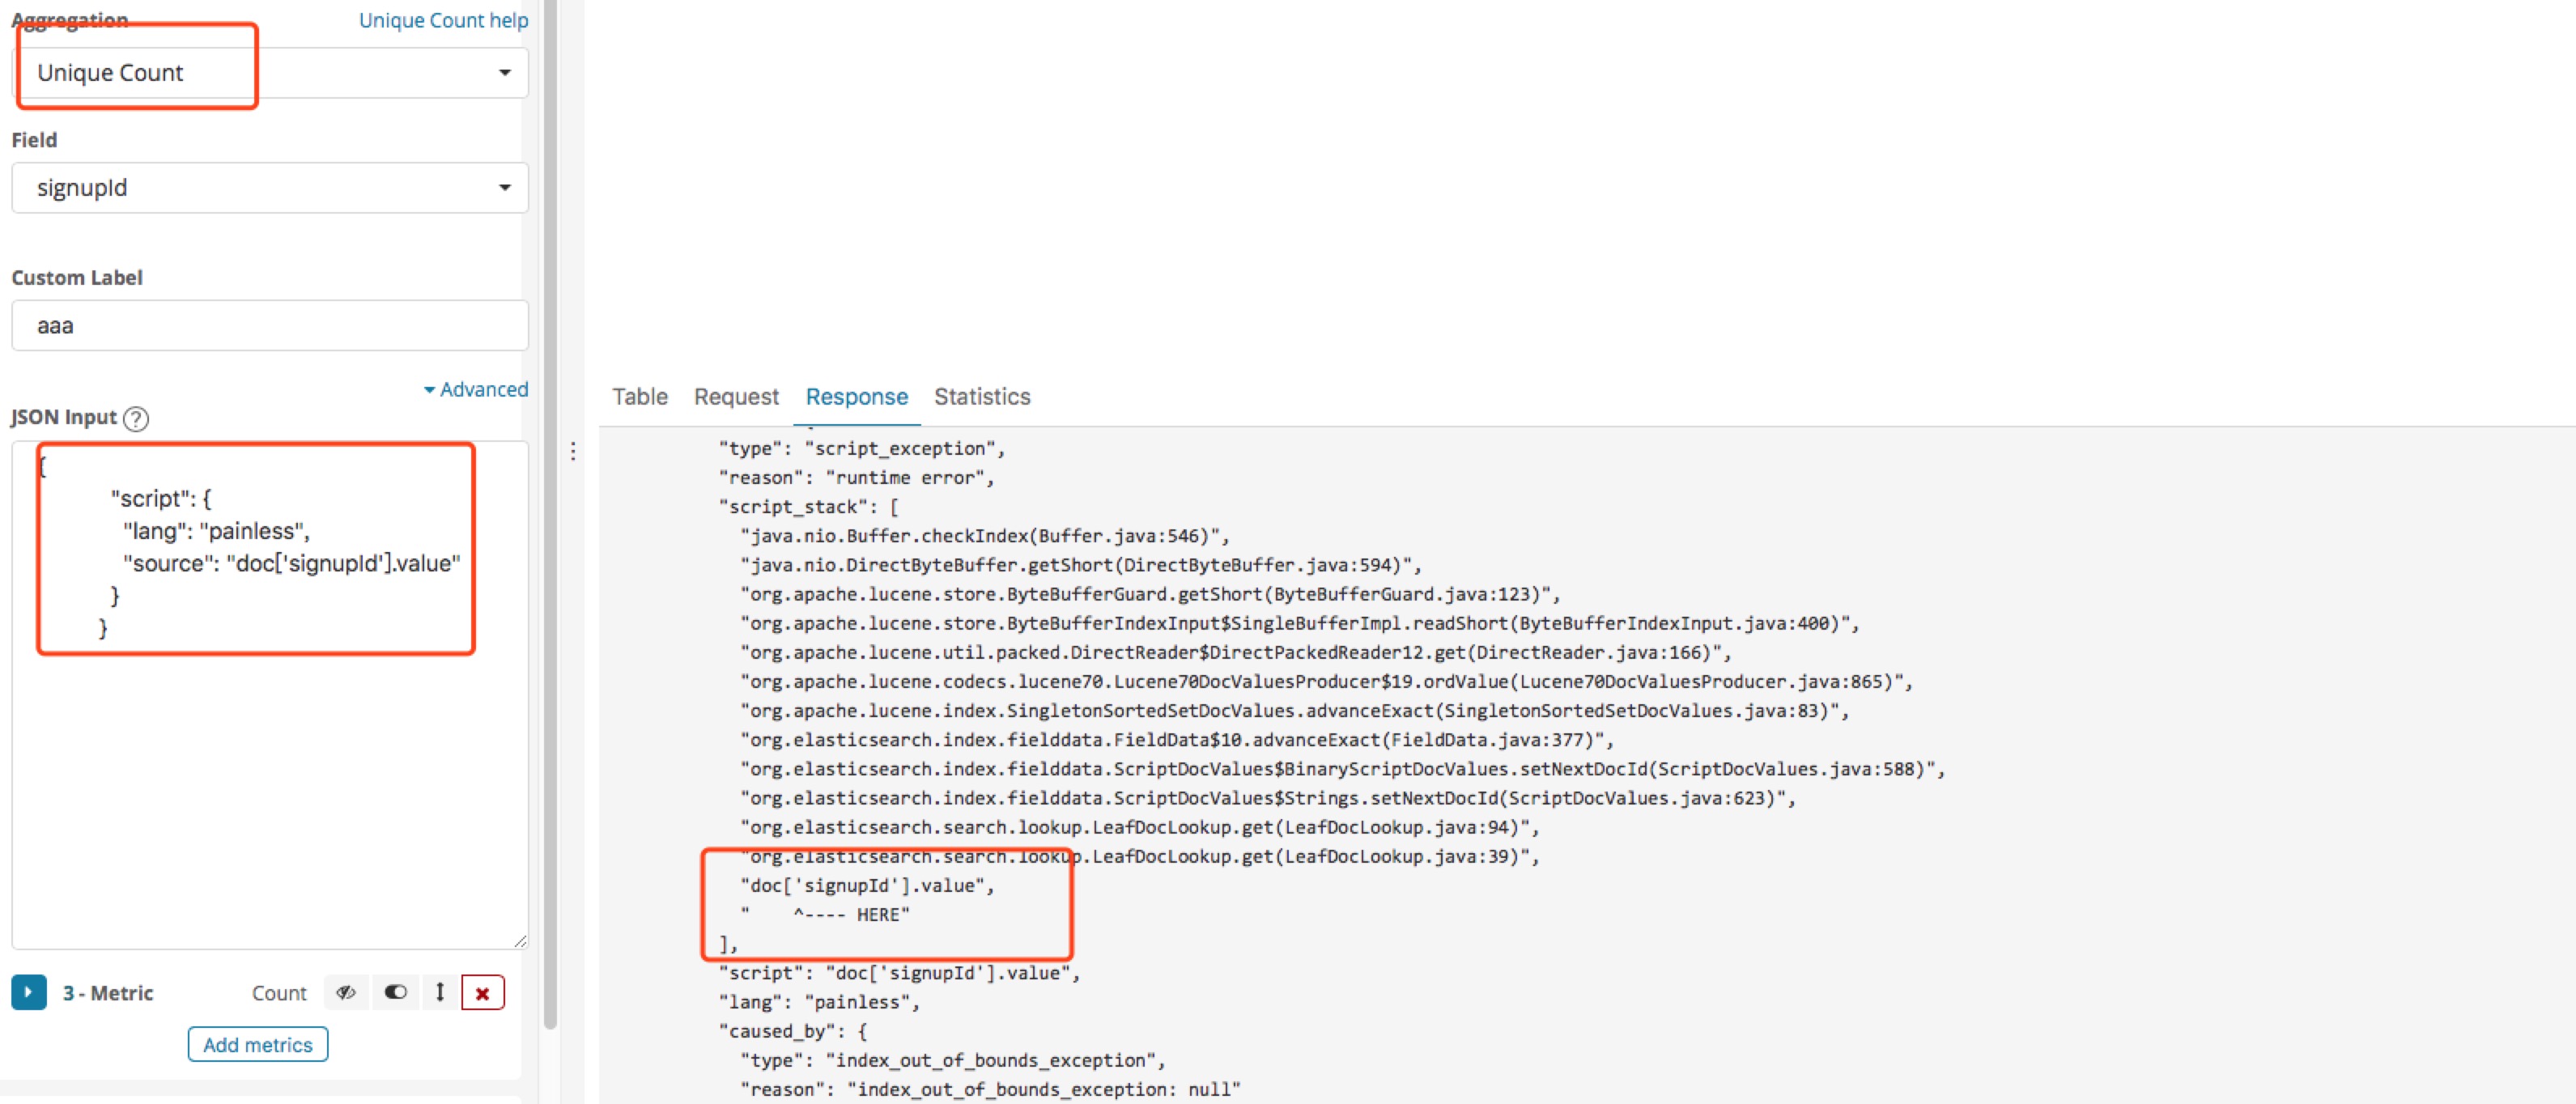Click the java.nio.Buffer.checkIndex stack line
The width and height of the screenshot is (2576, 1104).
click(985, 536)
